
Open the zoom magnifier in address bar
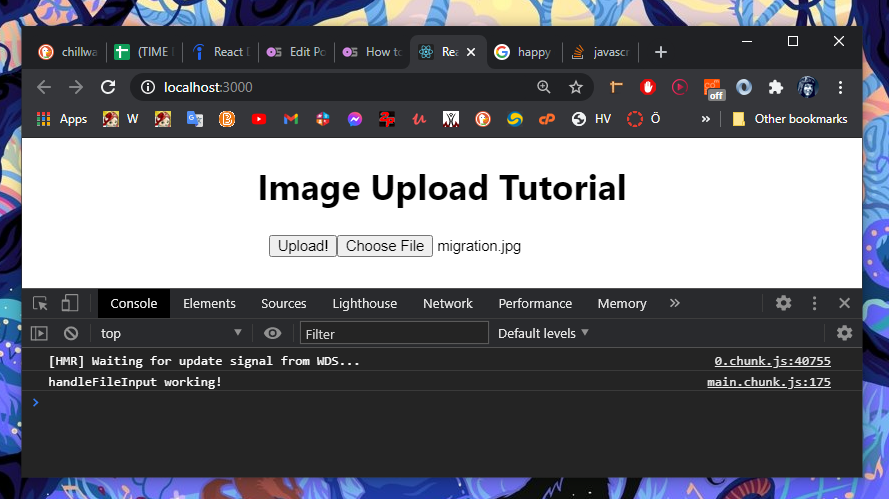544,87
